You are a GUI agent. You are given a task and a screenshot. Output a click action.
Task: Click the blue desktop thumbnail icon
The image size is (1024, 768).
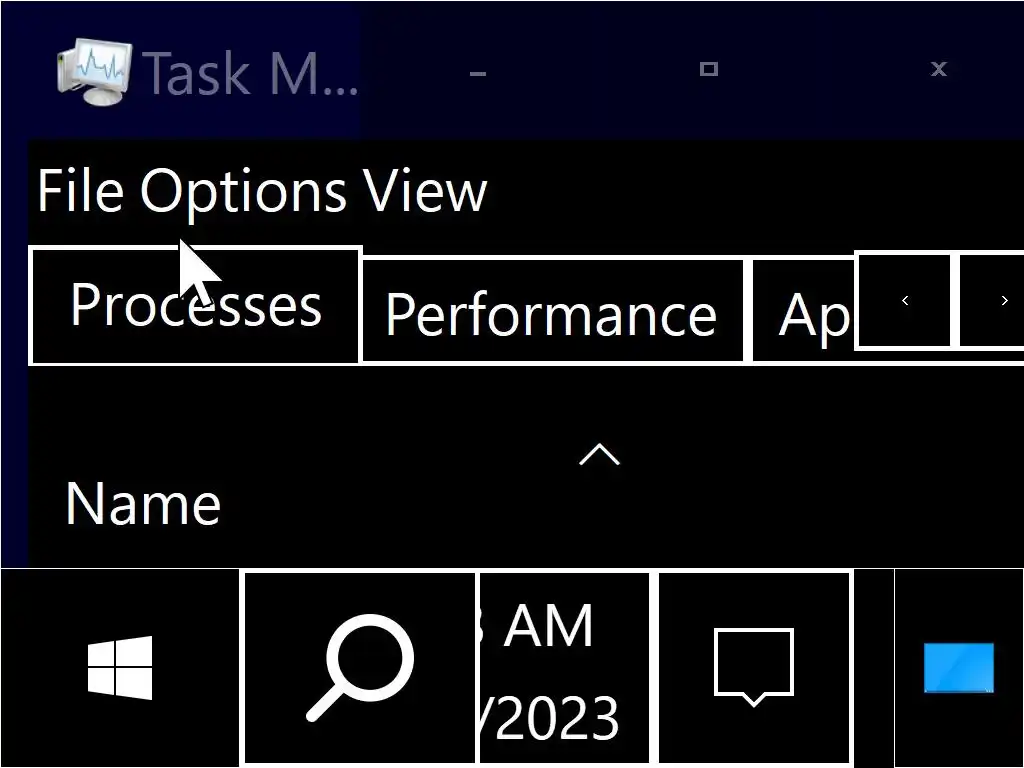[958, 668]
